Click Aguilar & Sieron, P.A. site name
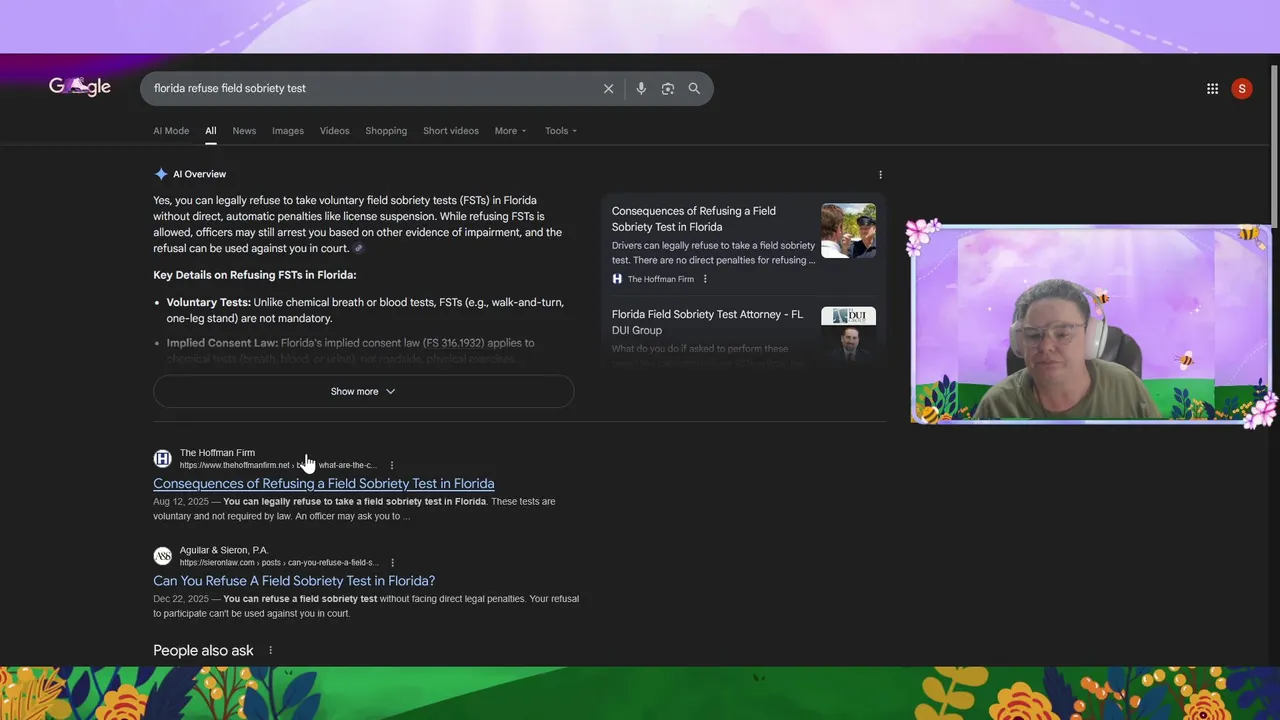1280x720 pixels. [x=224, y=550]
